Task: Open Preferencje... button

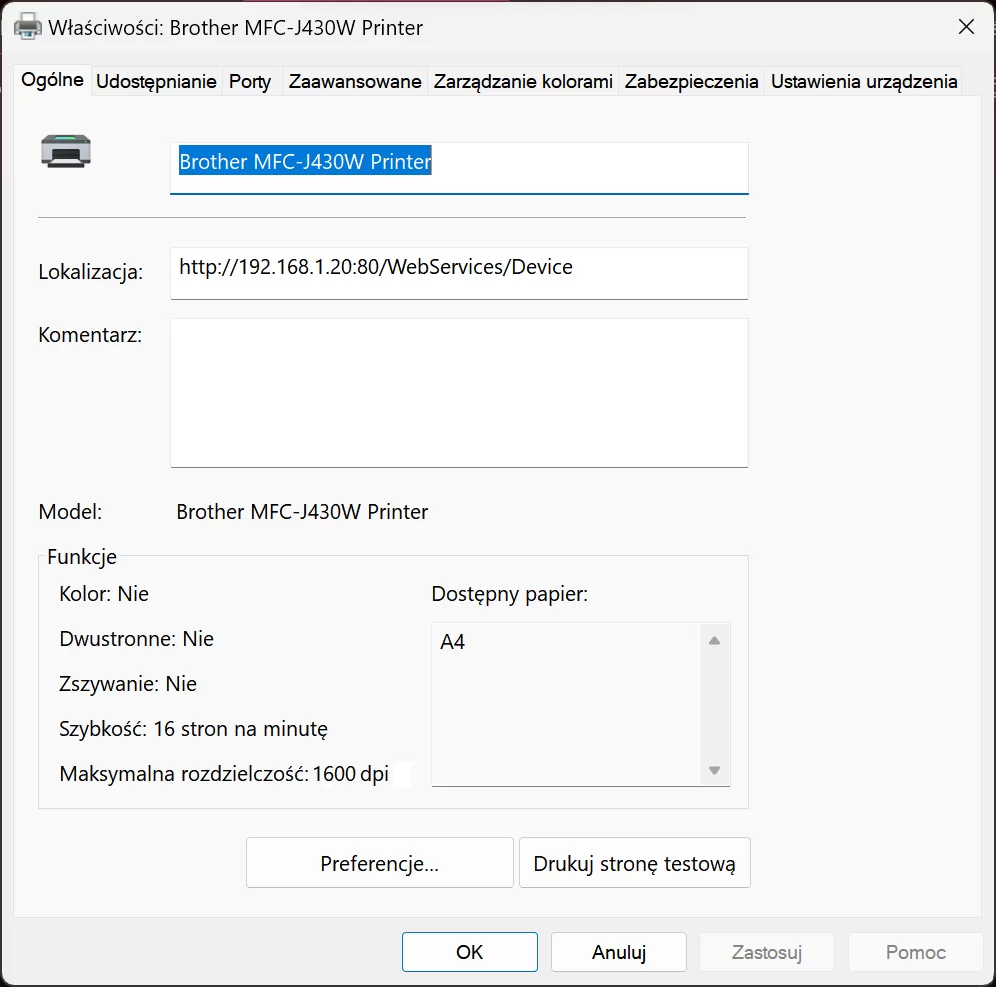Action: (x=380, y=863)
